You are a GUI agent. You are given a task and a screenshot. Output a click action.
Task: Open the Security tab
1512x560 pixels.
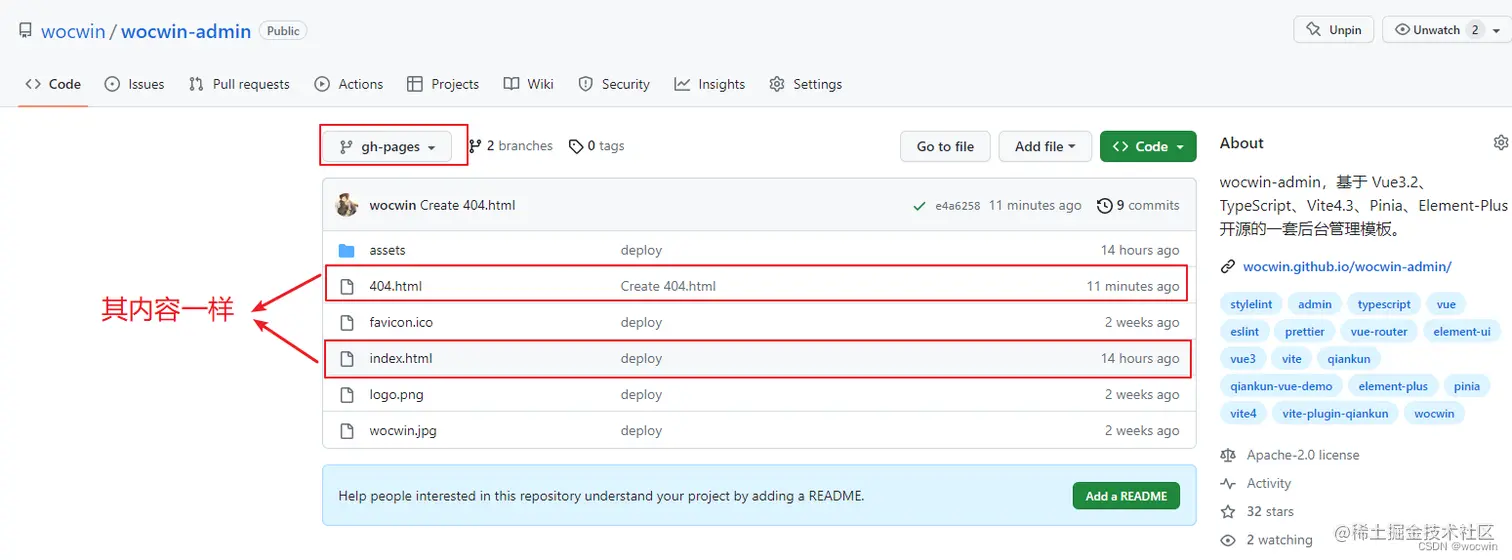[614, 84]
